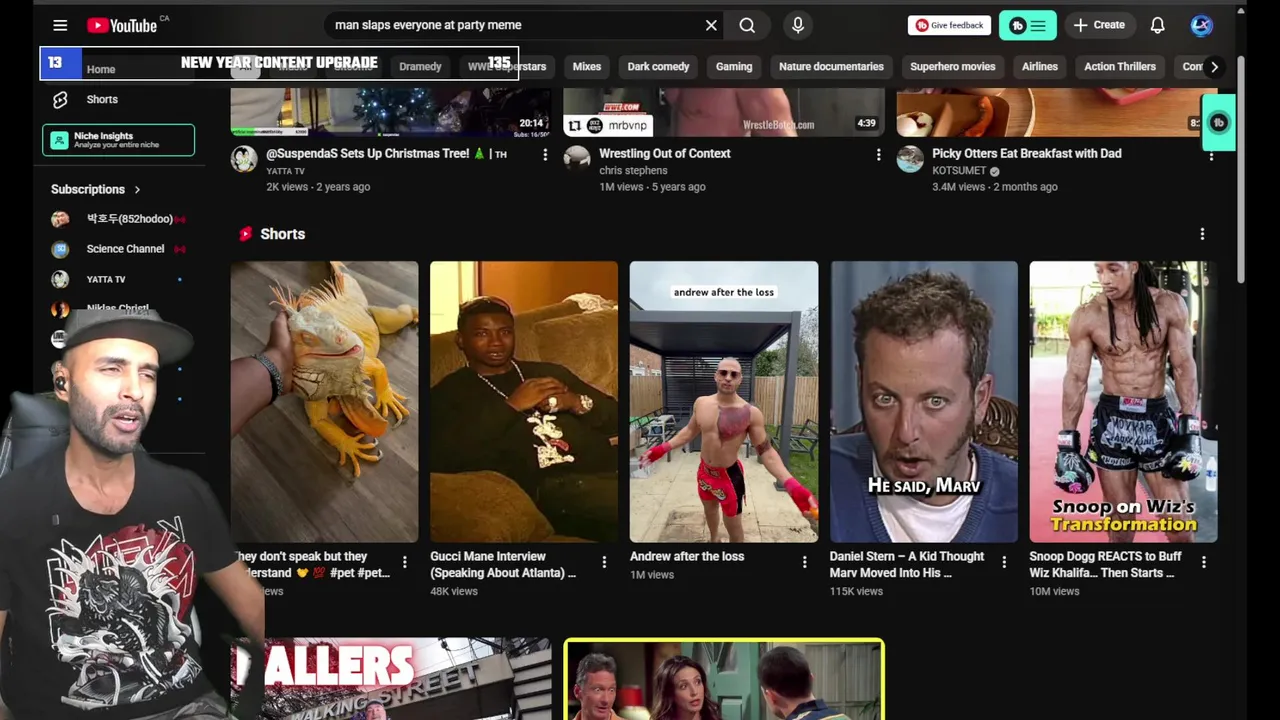
Task: Click the Wrestling Out of Context thumbnail
Action: click(x=723, y=112)
